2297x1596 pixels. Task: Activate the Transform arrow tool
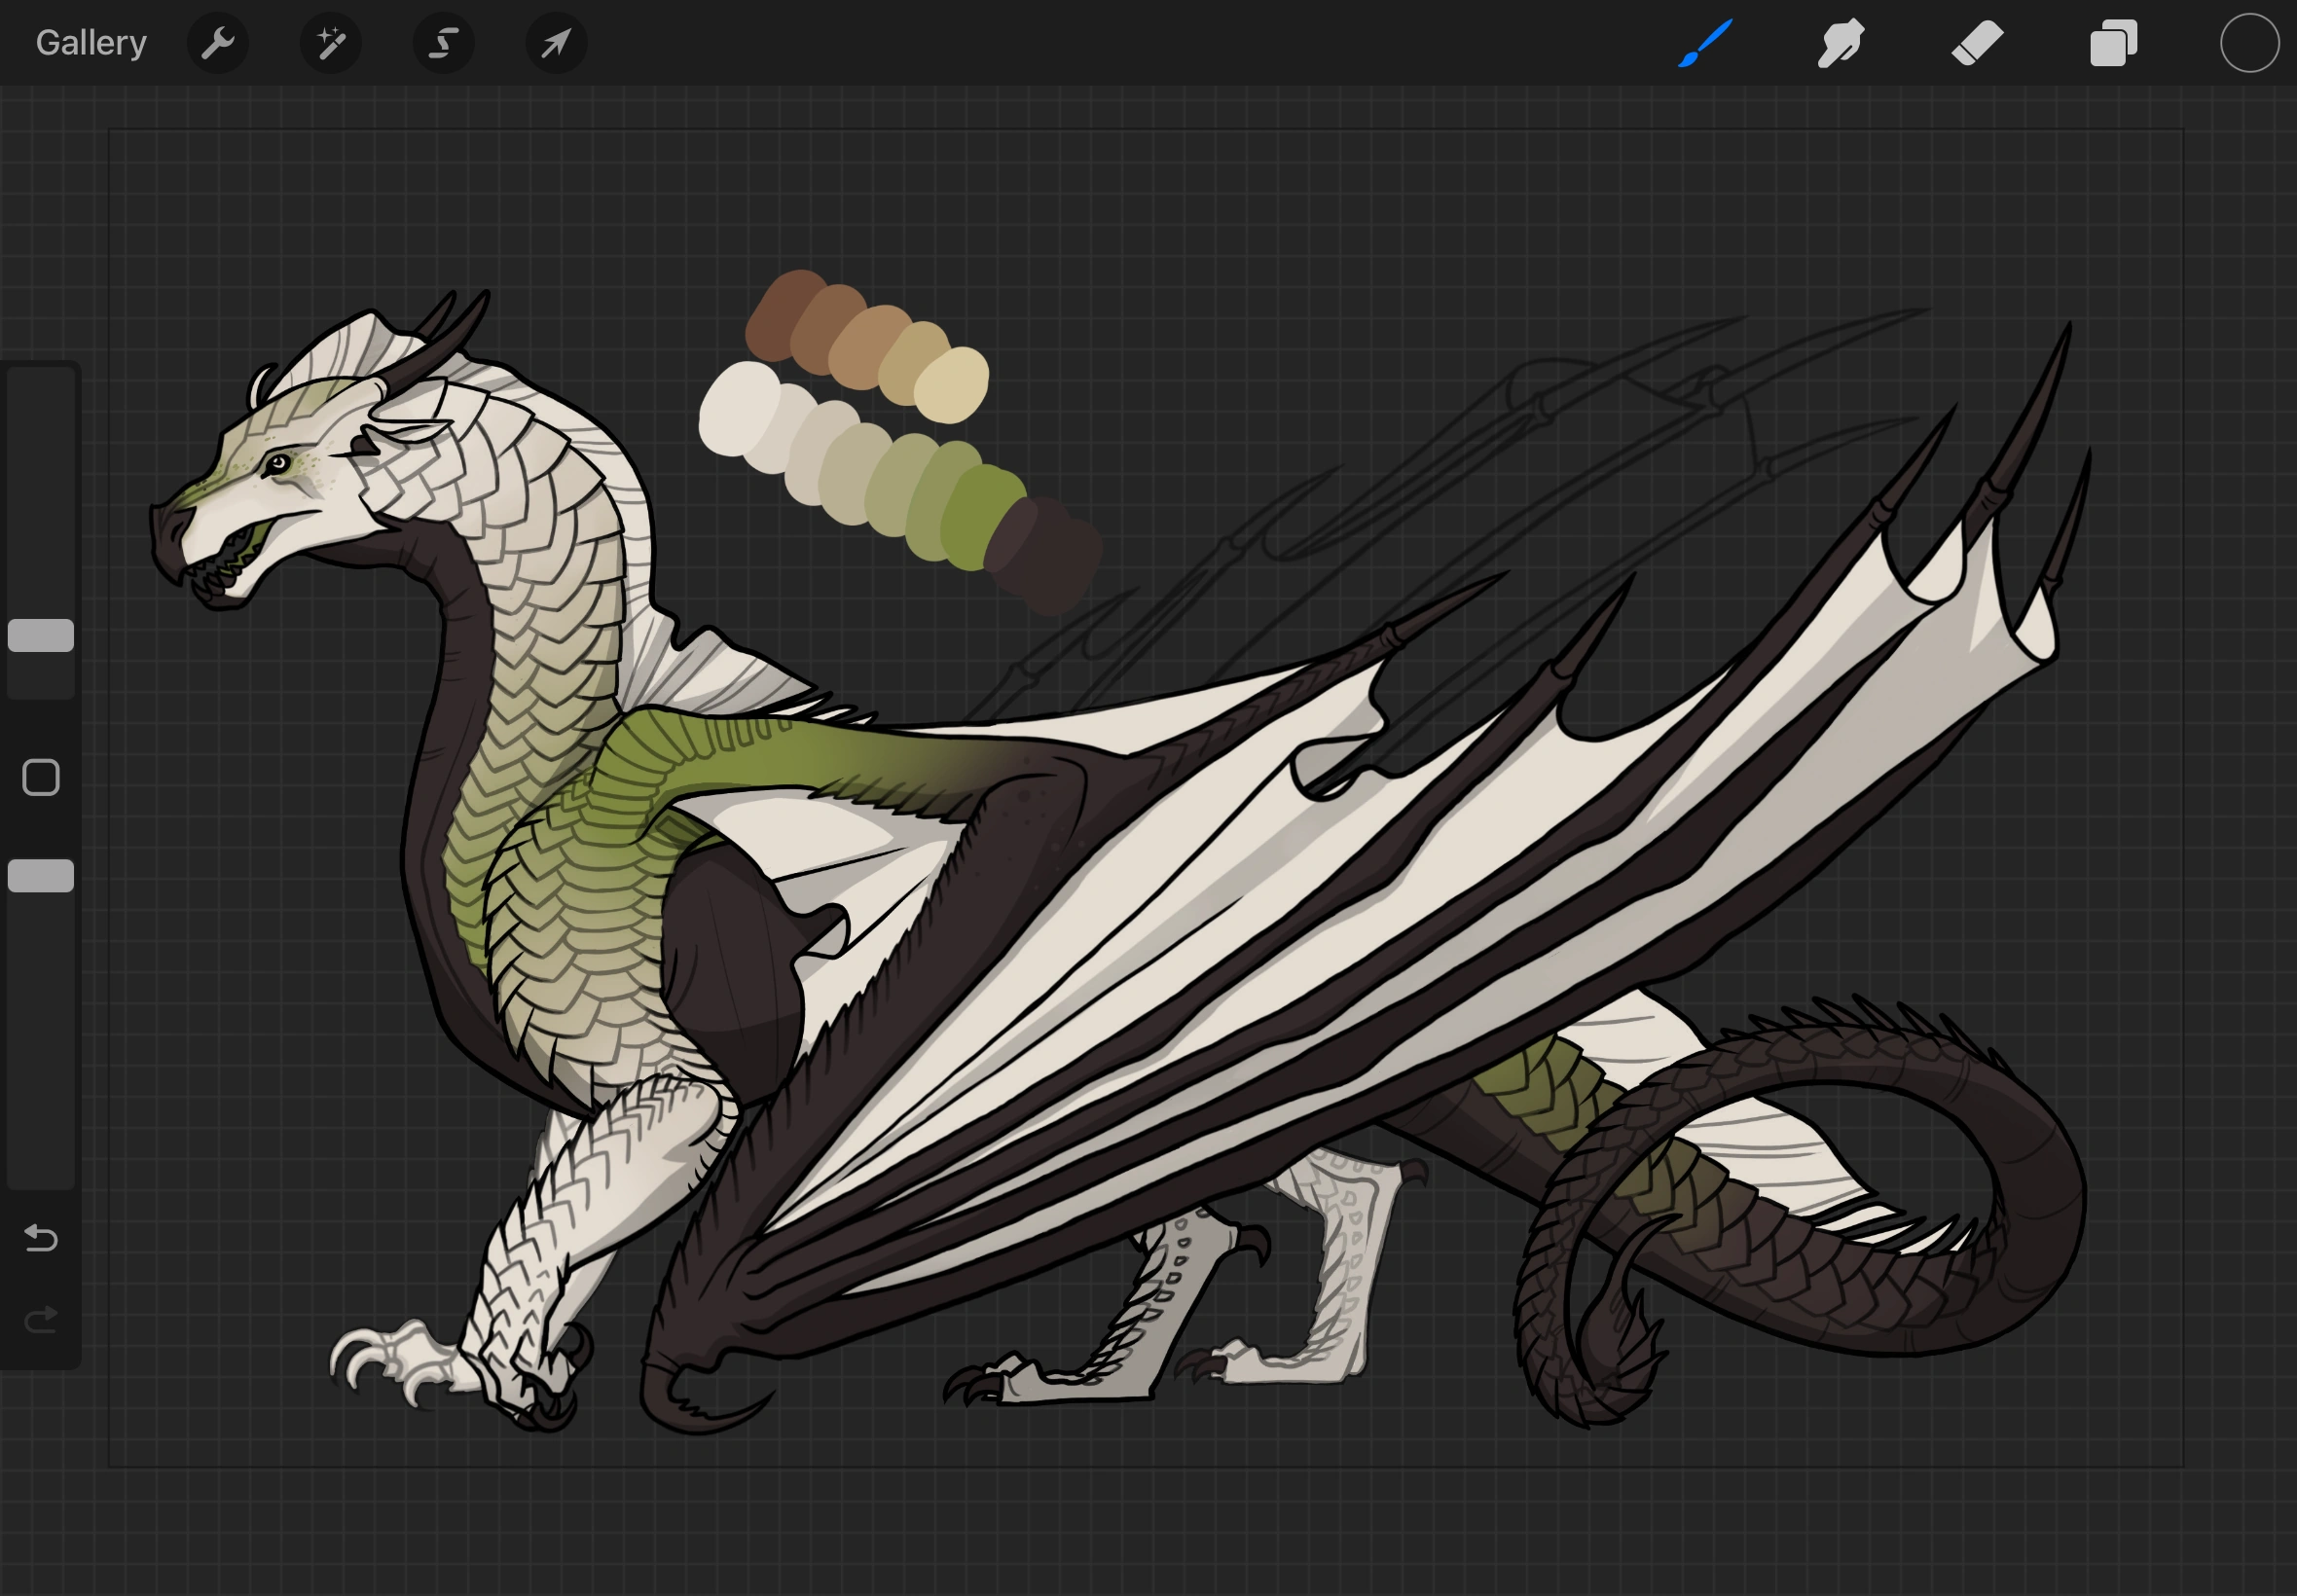(x=556, y=43)
